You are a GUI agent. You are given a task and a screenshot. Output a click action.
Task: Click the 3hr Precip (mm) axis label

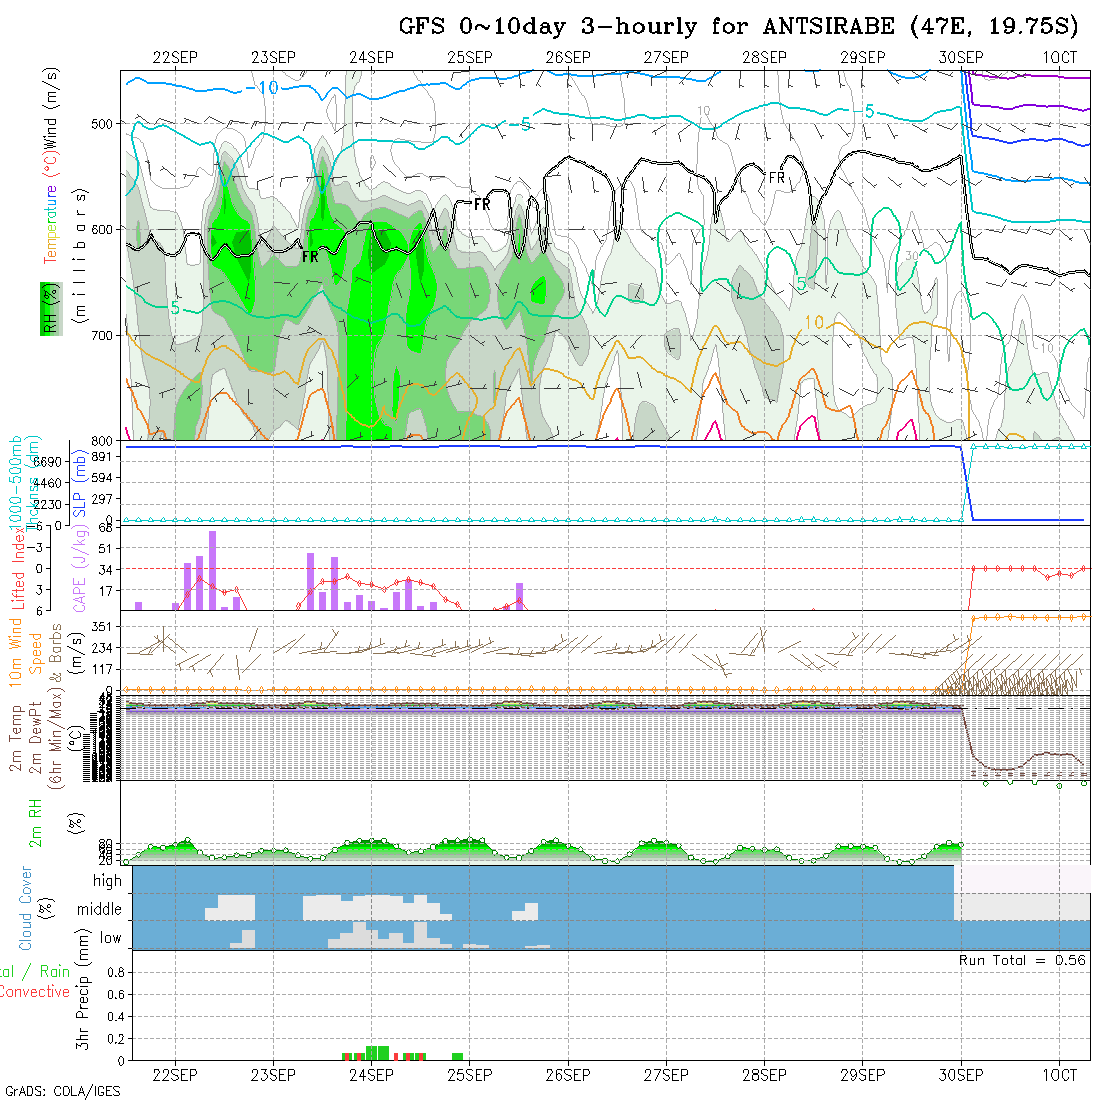coord(83,989)
